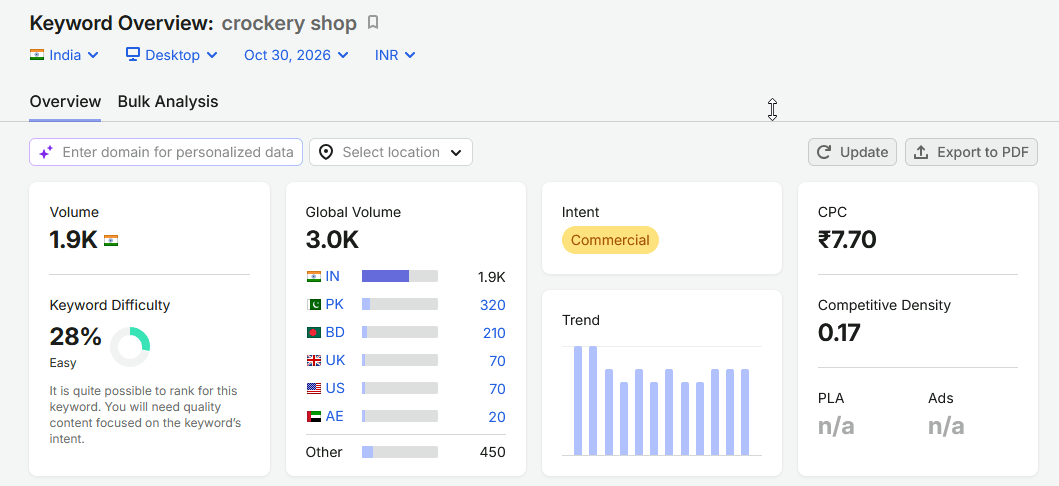Expand the Select location dropdown
This screenshot has width=1059, height=486.
pyautogui.click(x=391, y=152)
